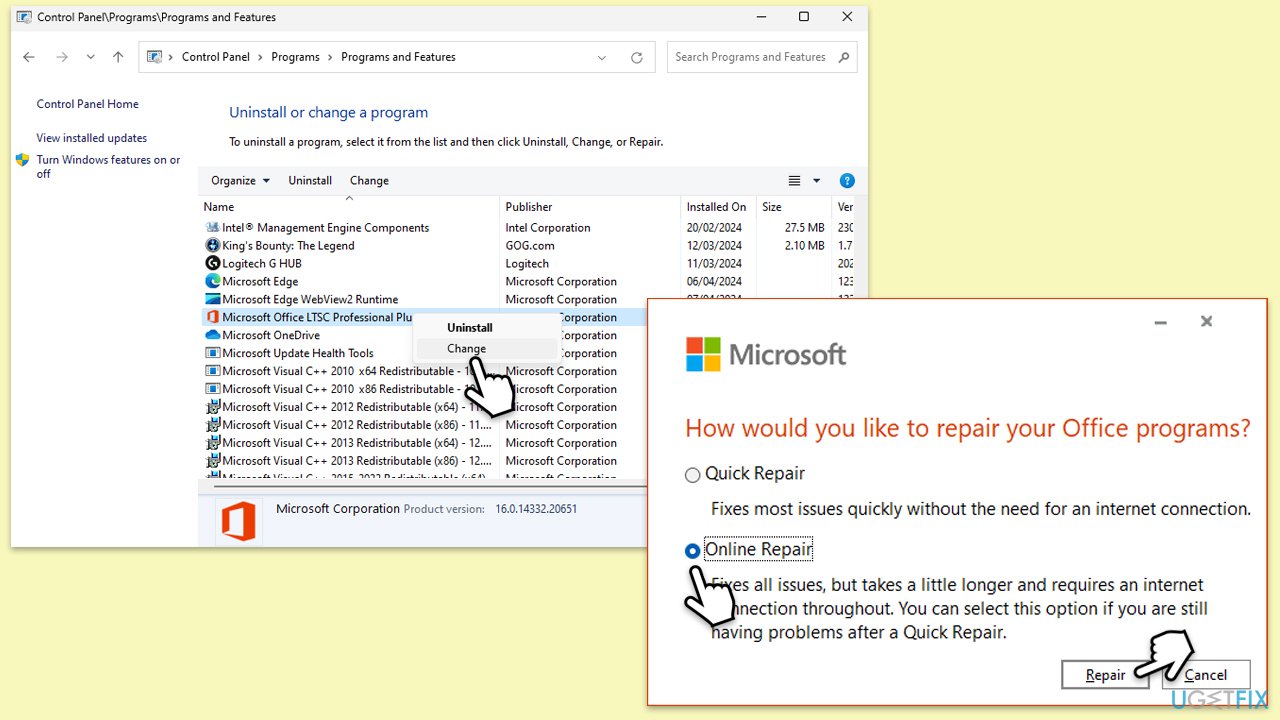
Task: Open the Organize dropdown
Action: [240, 181]
